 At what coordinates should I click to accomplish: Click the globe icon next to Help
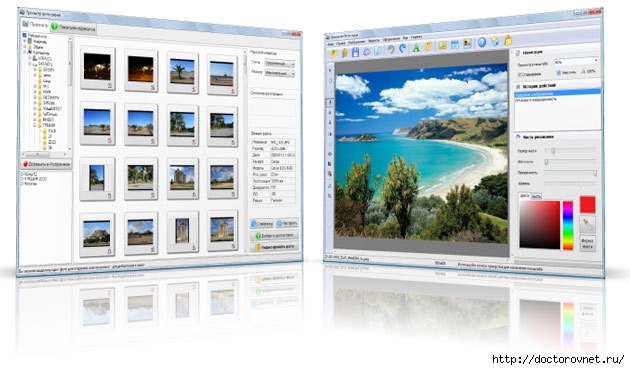(x=495, y=41)
